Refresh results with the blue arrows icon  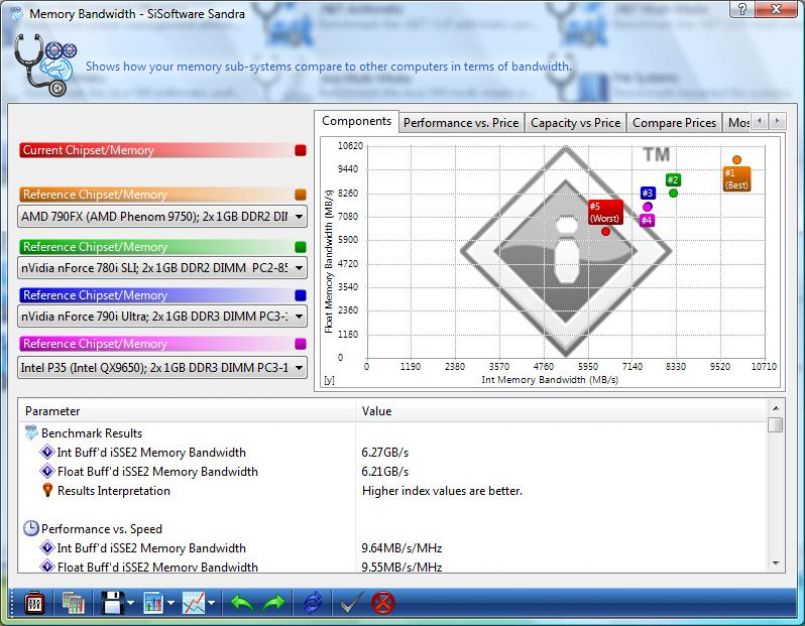tap(313, 602)
